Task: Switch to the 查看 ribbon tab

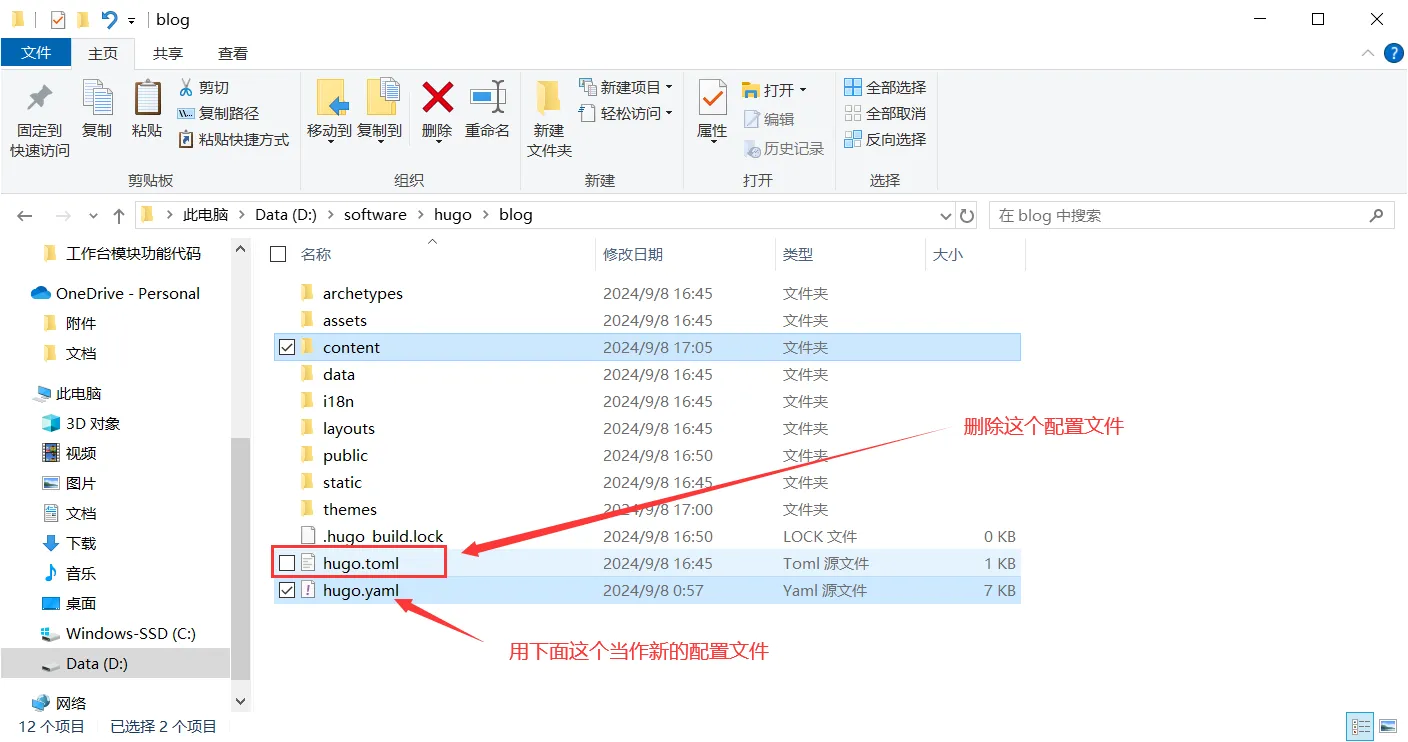Action: pos(232,54)
